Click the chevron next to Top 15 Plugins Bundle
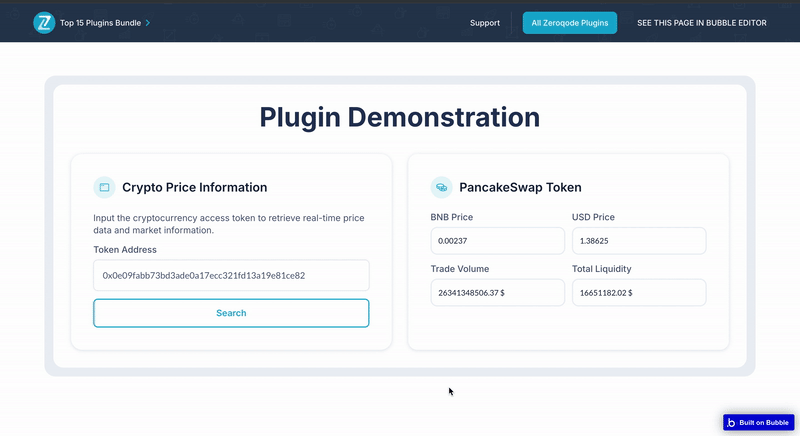The width and height of the screenshot is (800, 436). pyautogui.click(x=147, y=23)
